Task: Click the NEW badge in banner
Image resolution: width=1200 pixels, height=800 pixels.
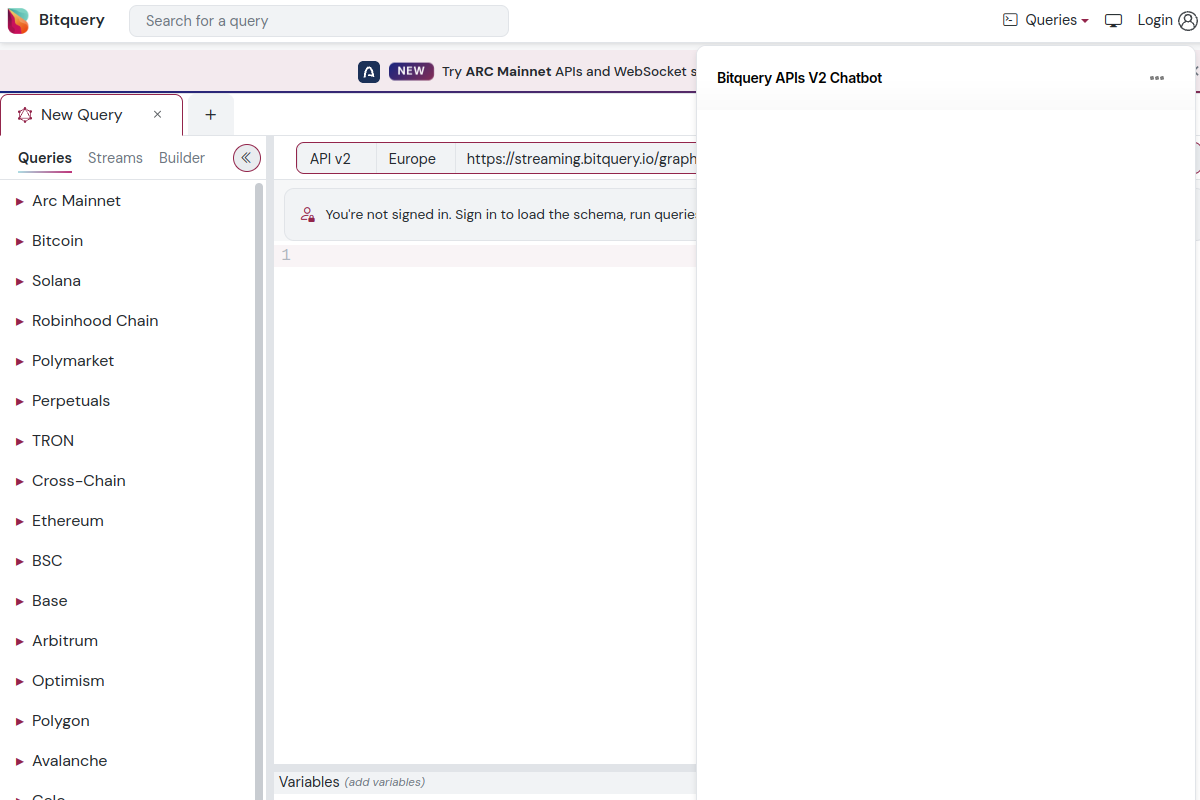Action: [x=411, y=71]
